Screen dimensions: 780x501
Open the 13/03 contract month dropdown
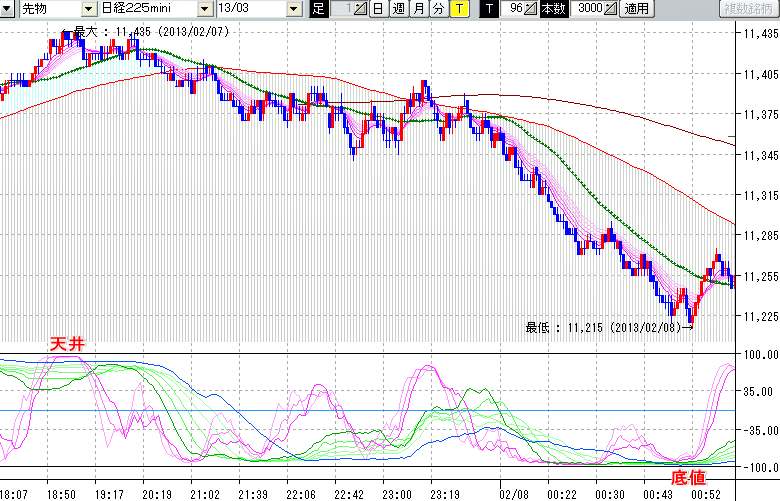click(293, 9)
